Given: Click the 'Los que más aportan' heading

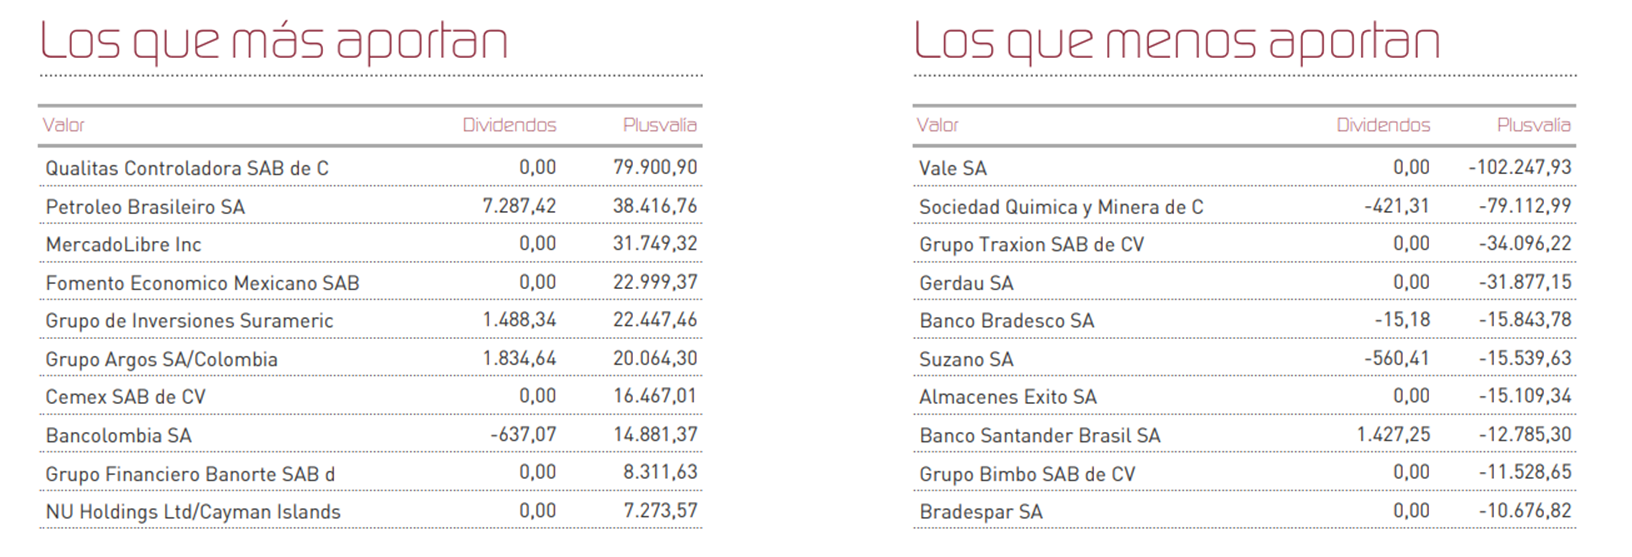Looking at the screenshot, I should pos(273,41).
